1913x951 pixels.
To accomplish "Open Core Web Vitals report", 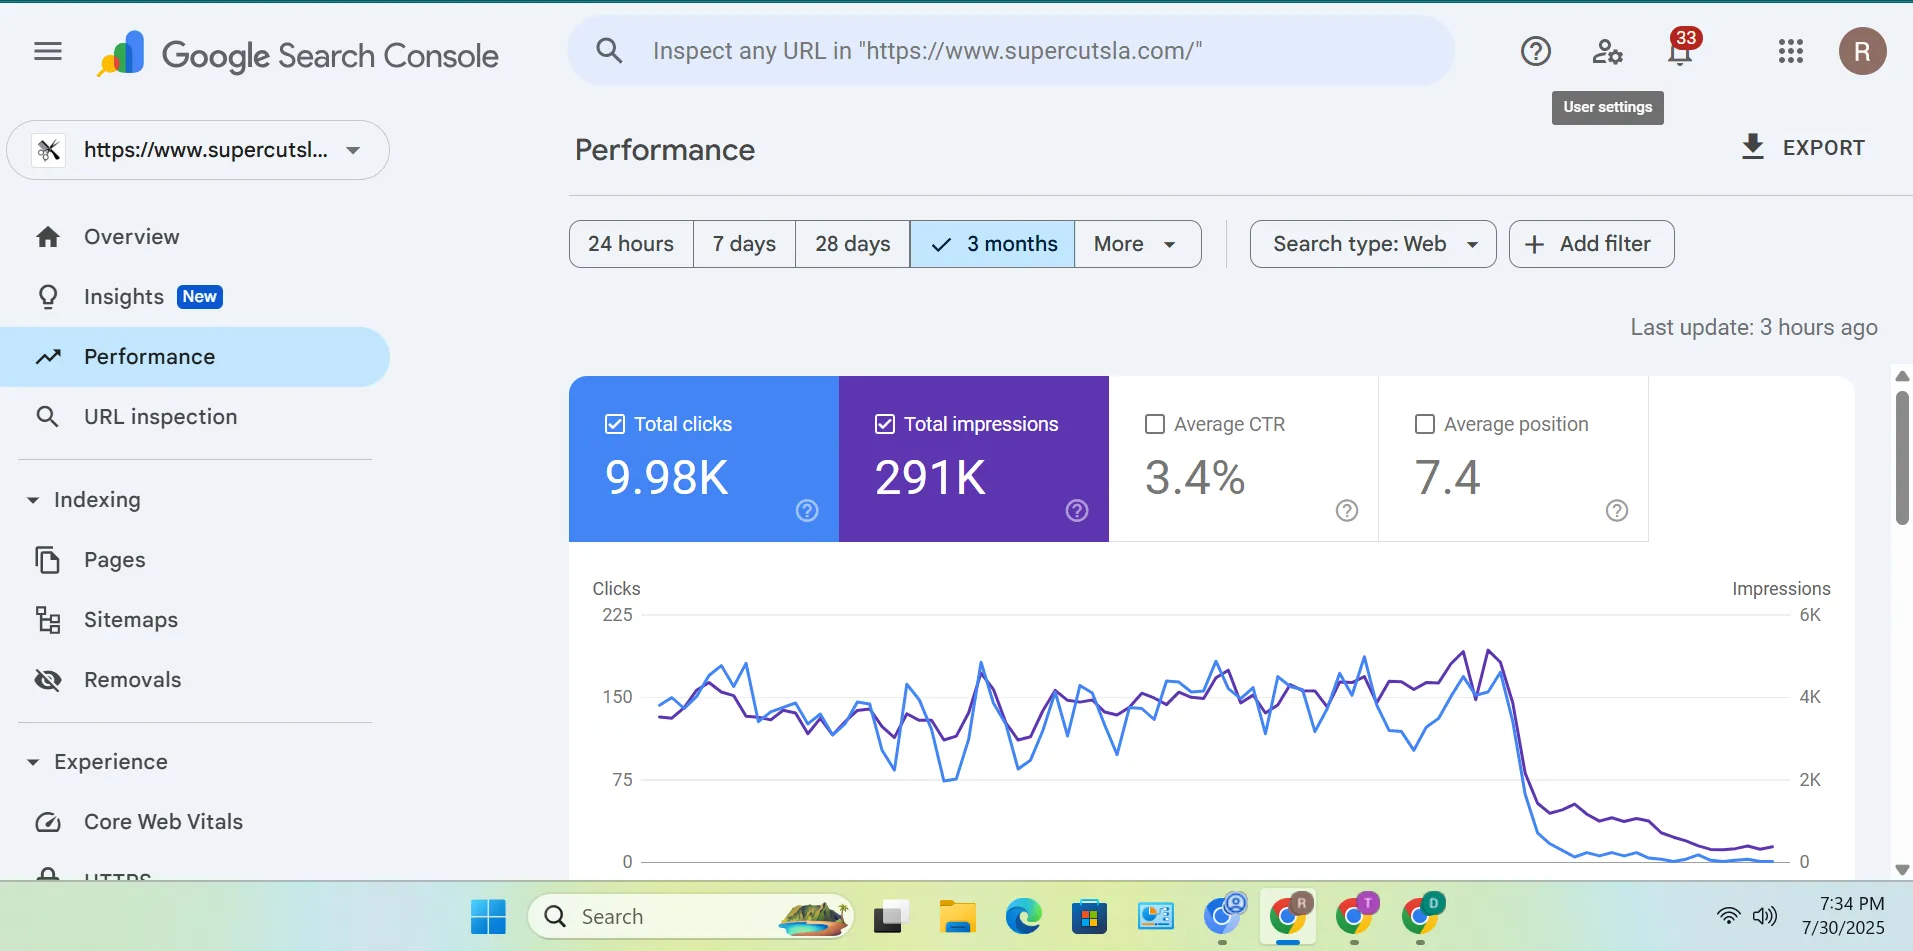I will point(195,822).
